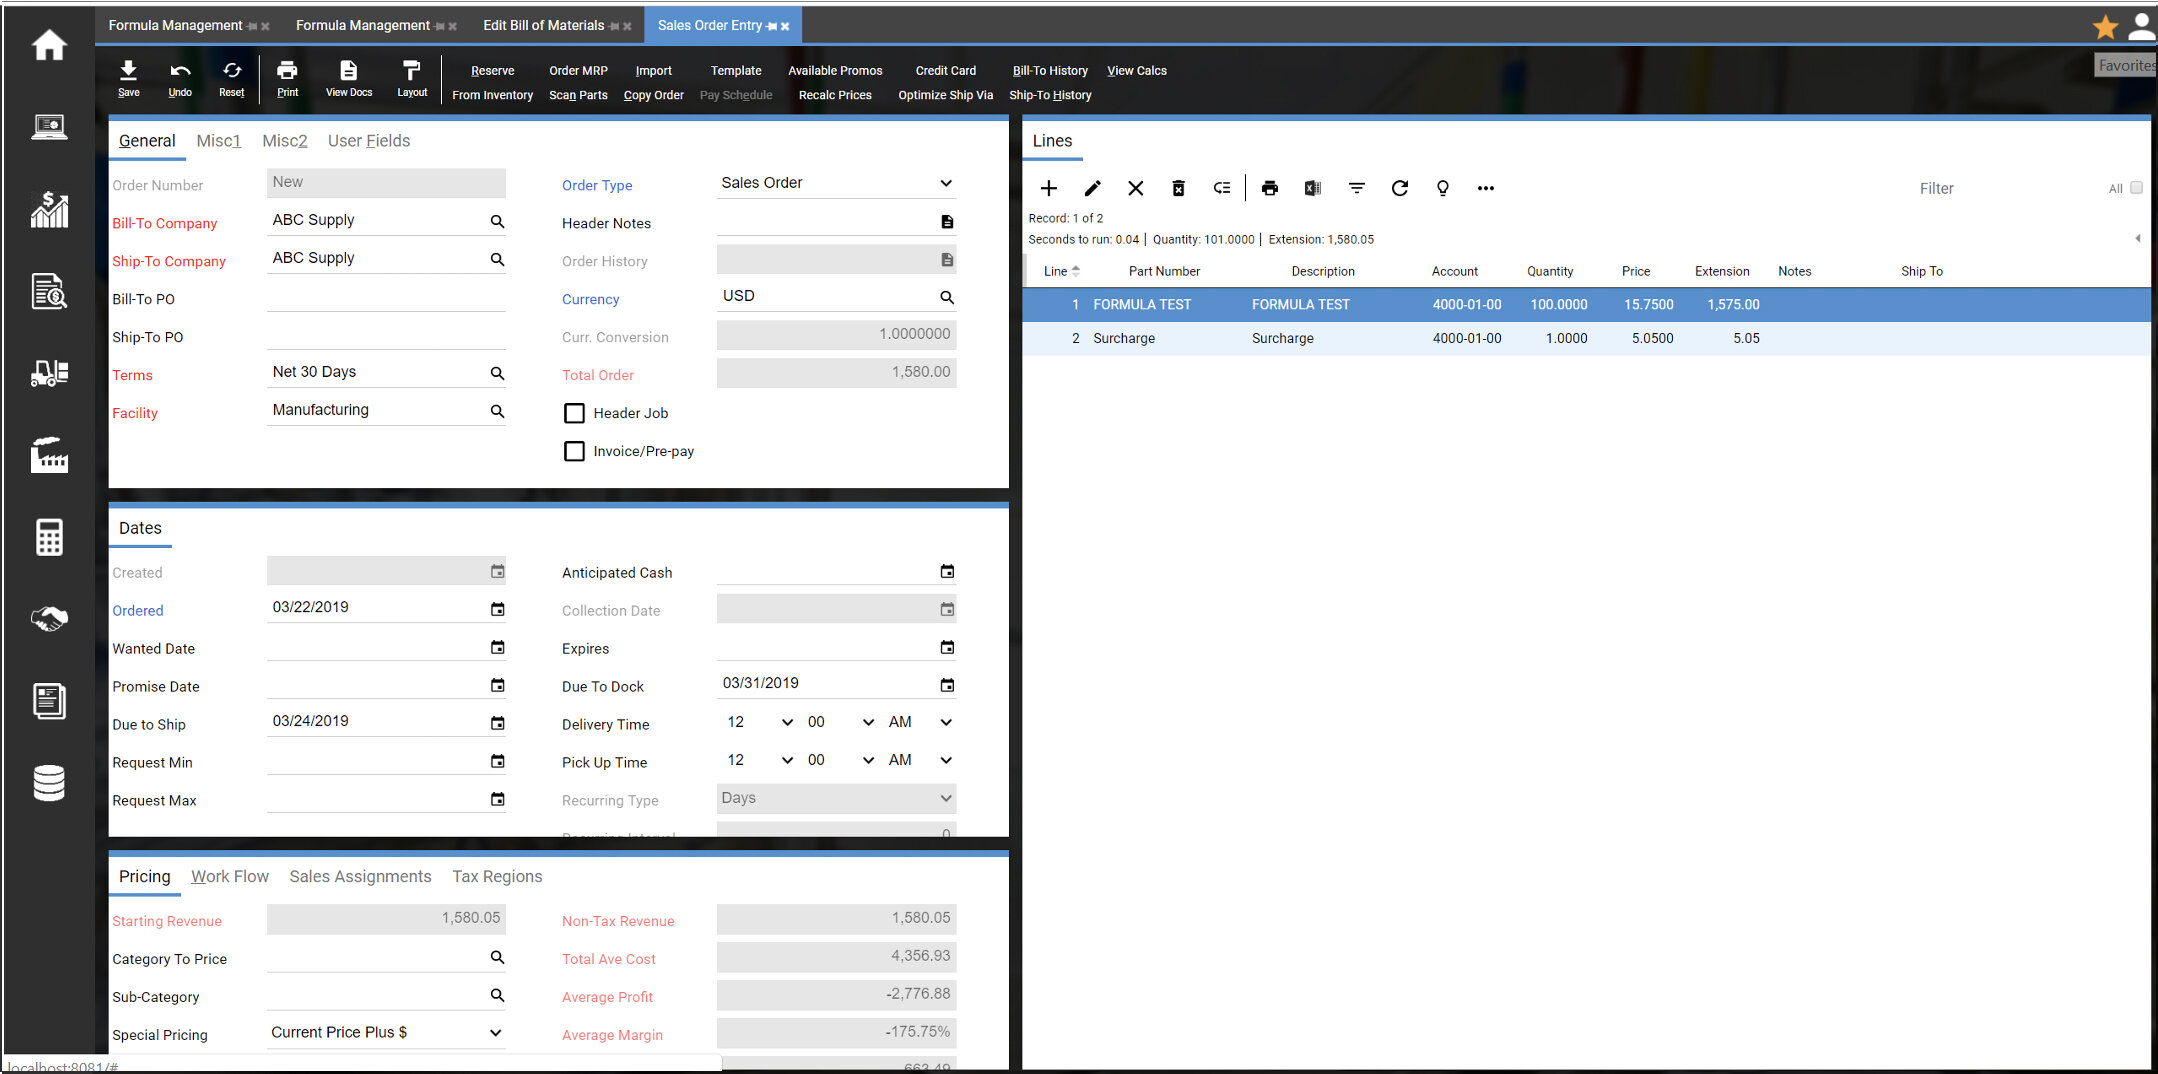Viewport: 2158px width, 1074px height.
Task: Click the Copy Order button
Action: (x=653, y=95)
